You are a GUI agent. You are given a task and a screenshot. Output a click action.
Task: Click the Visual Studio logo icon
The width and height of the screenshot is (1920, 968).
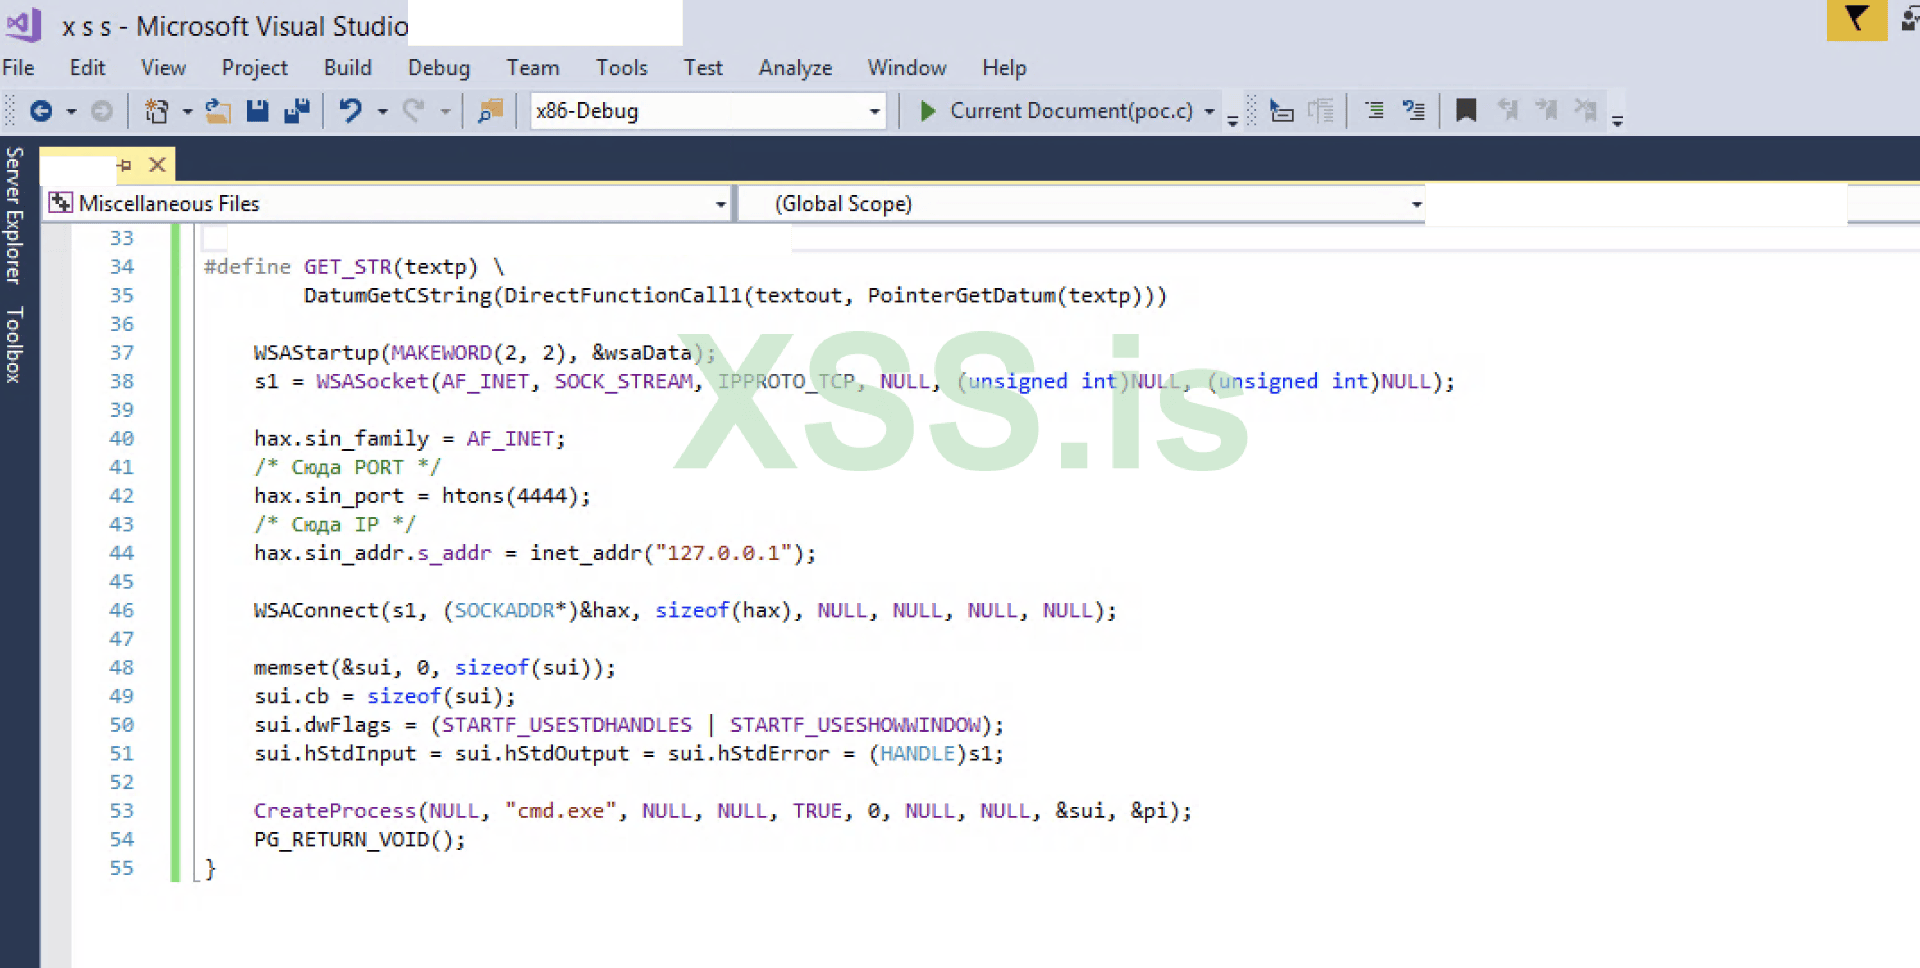[24, 24]
